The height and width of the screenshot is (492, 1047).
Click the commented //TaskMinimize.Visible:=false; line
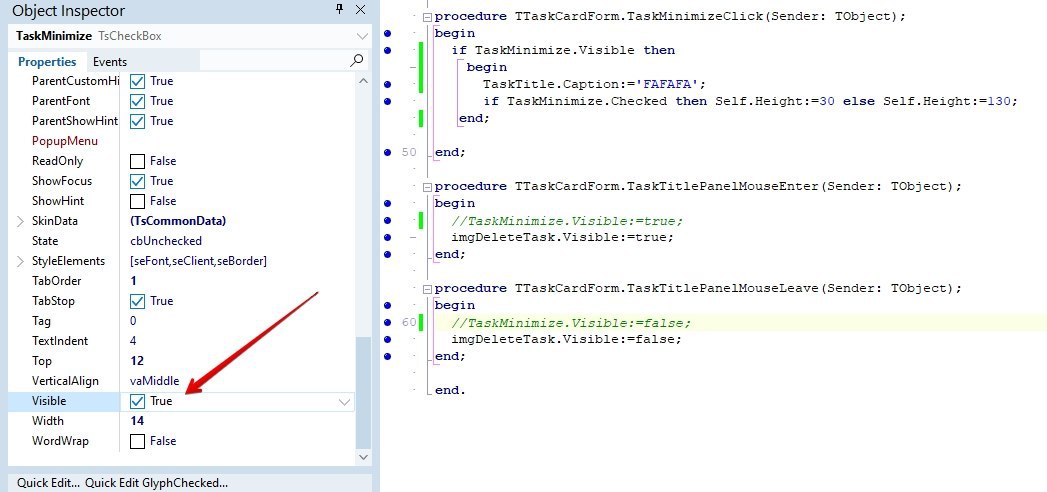(x=571, y=322)
